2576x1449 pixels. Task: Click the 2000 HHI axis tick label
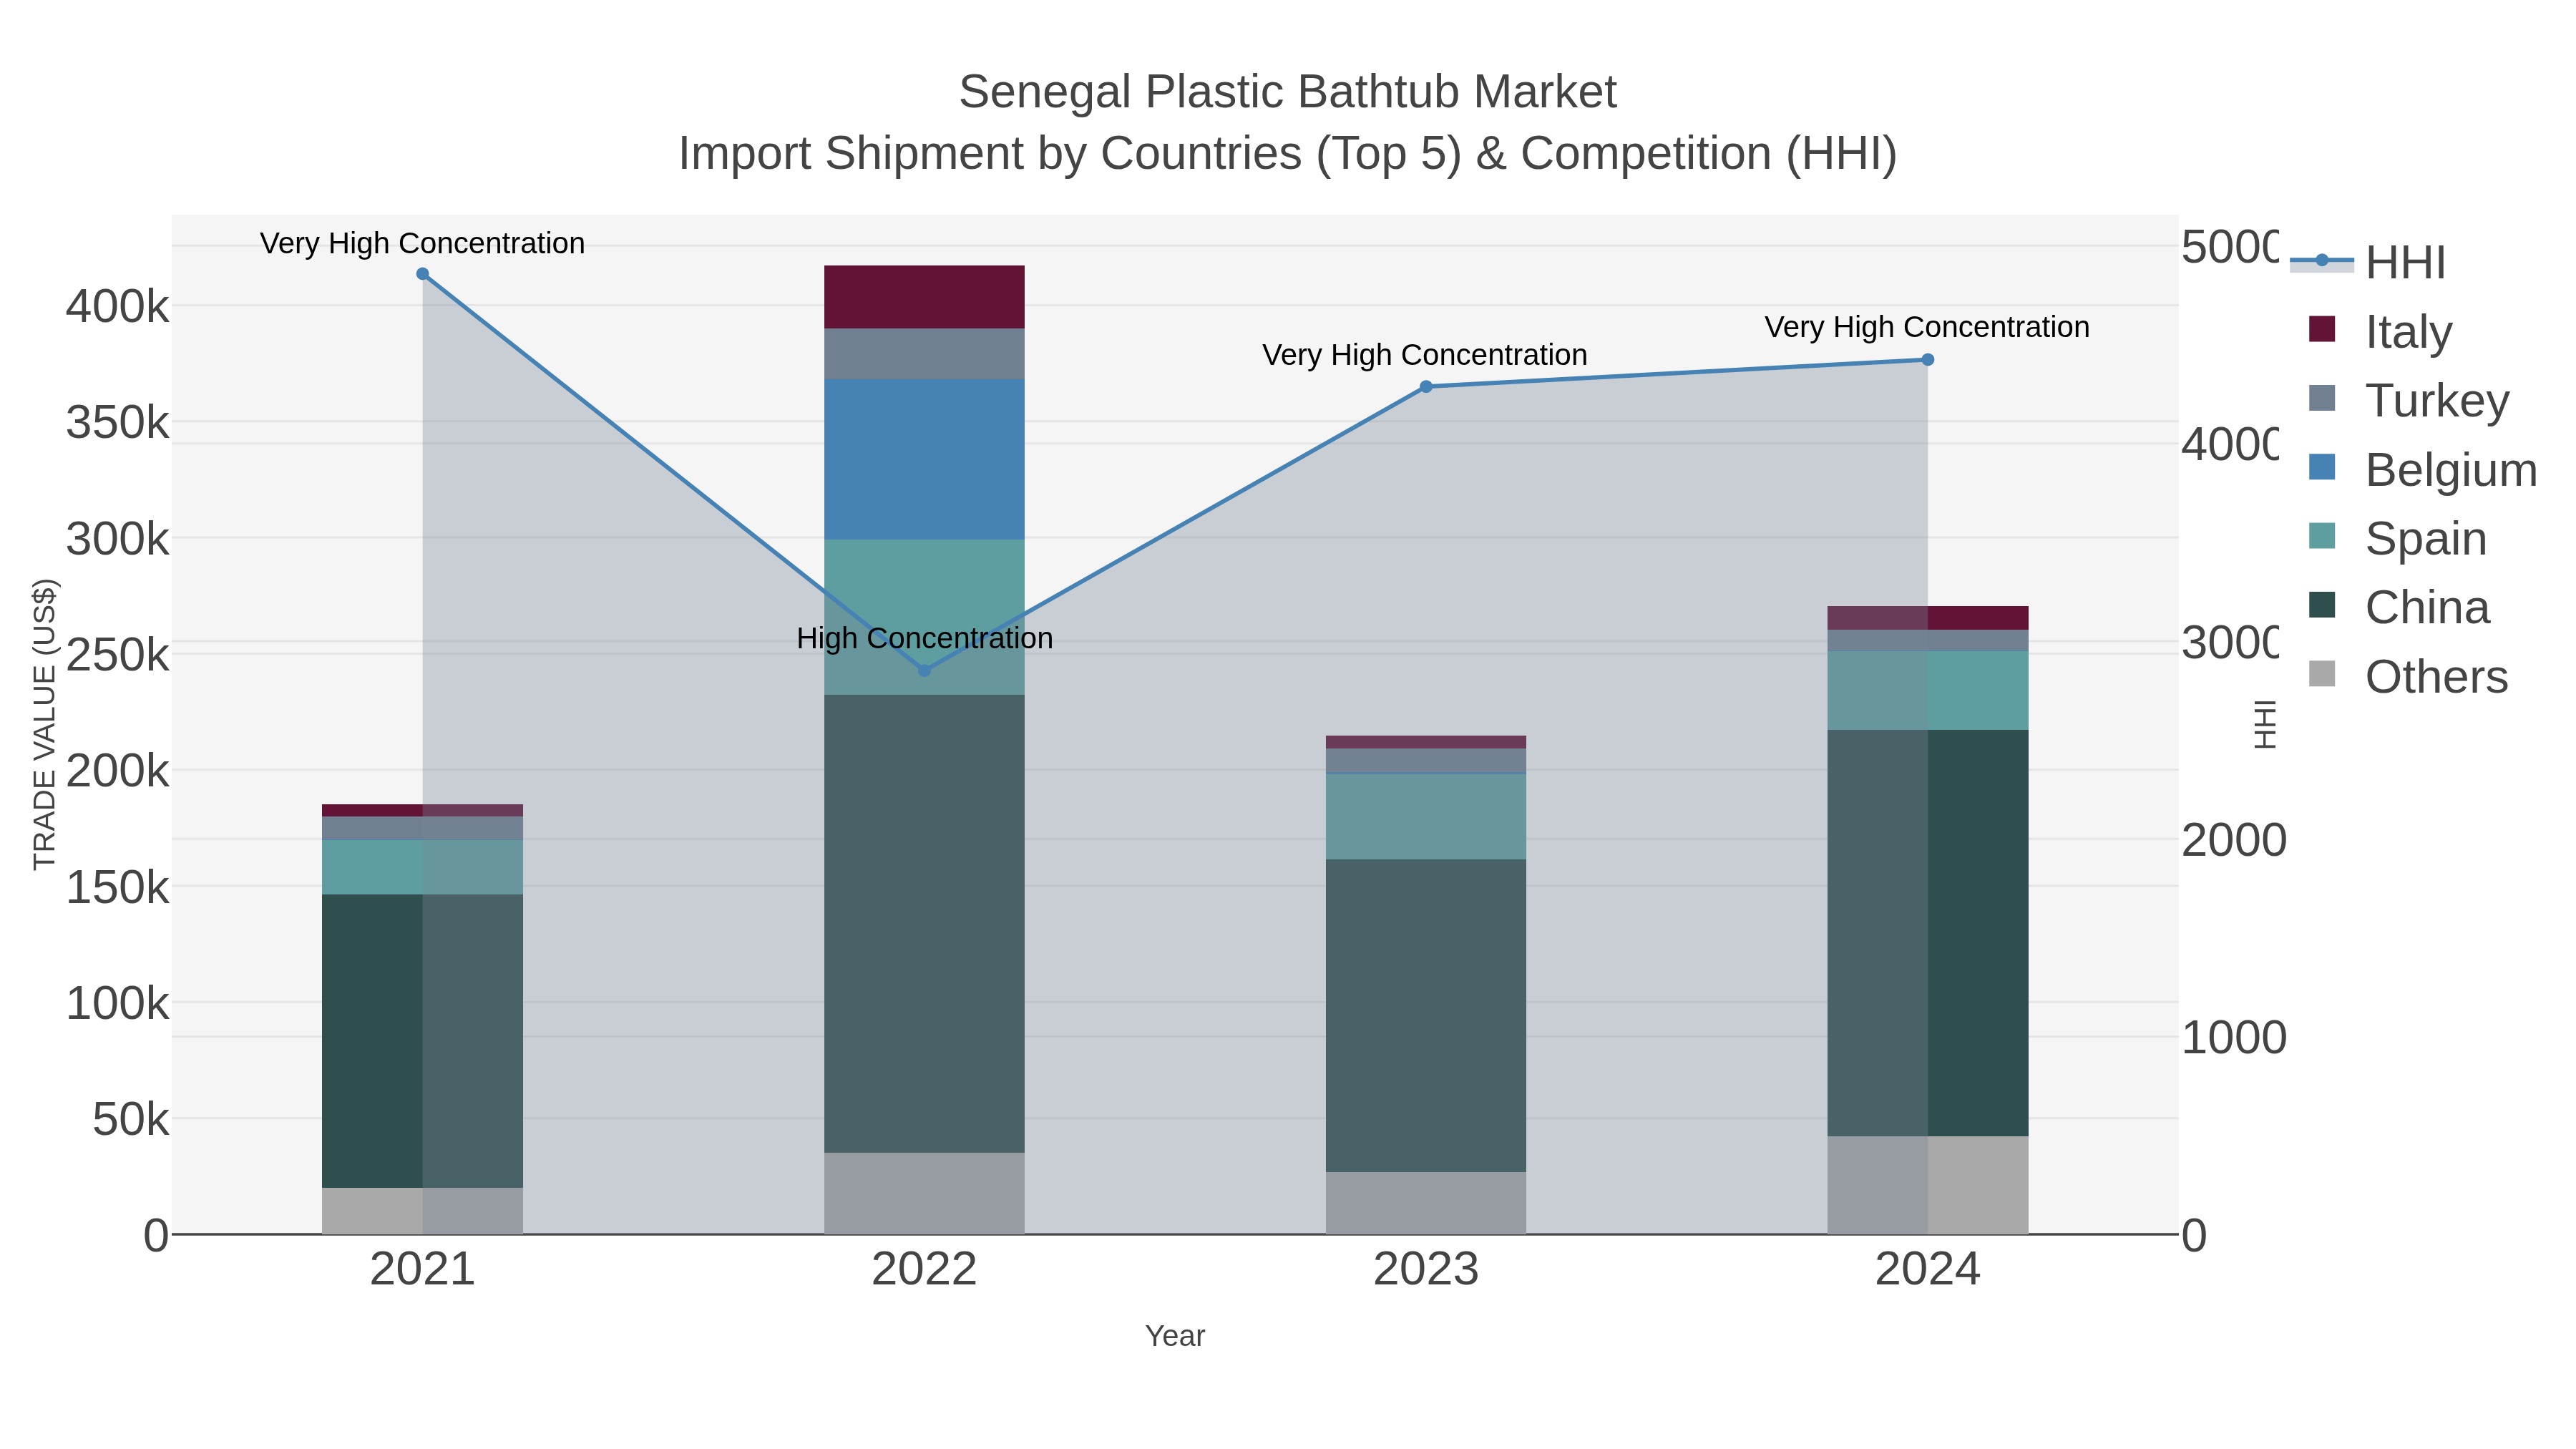pos(2234,841)
